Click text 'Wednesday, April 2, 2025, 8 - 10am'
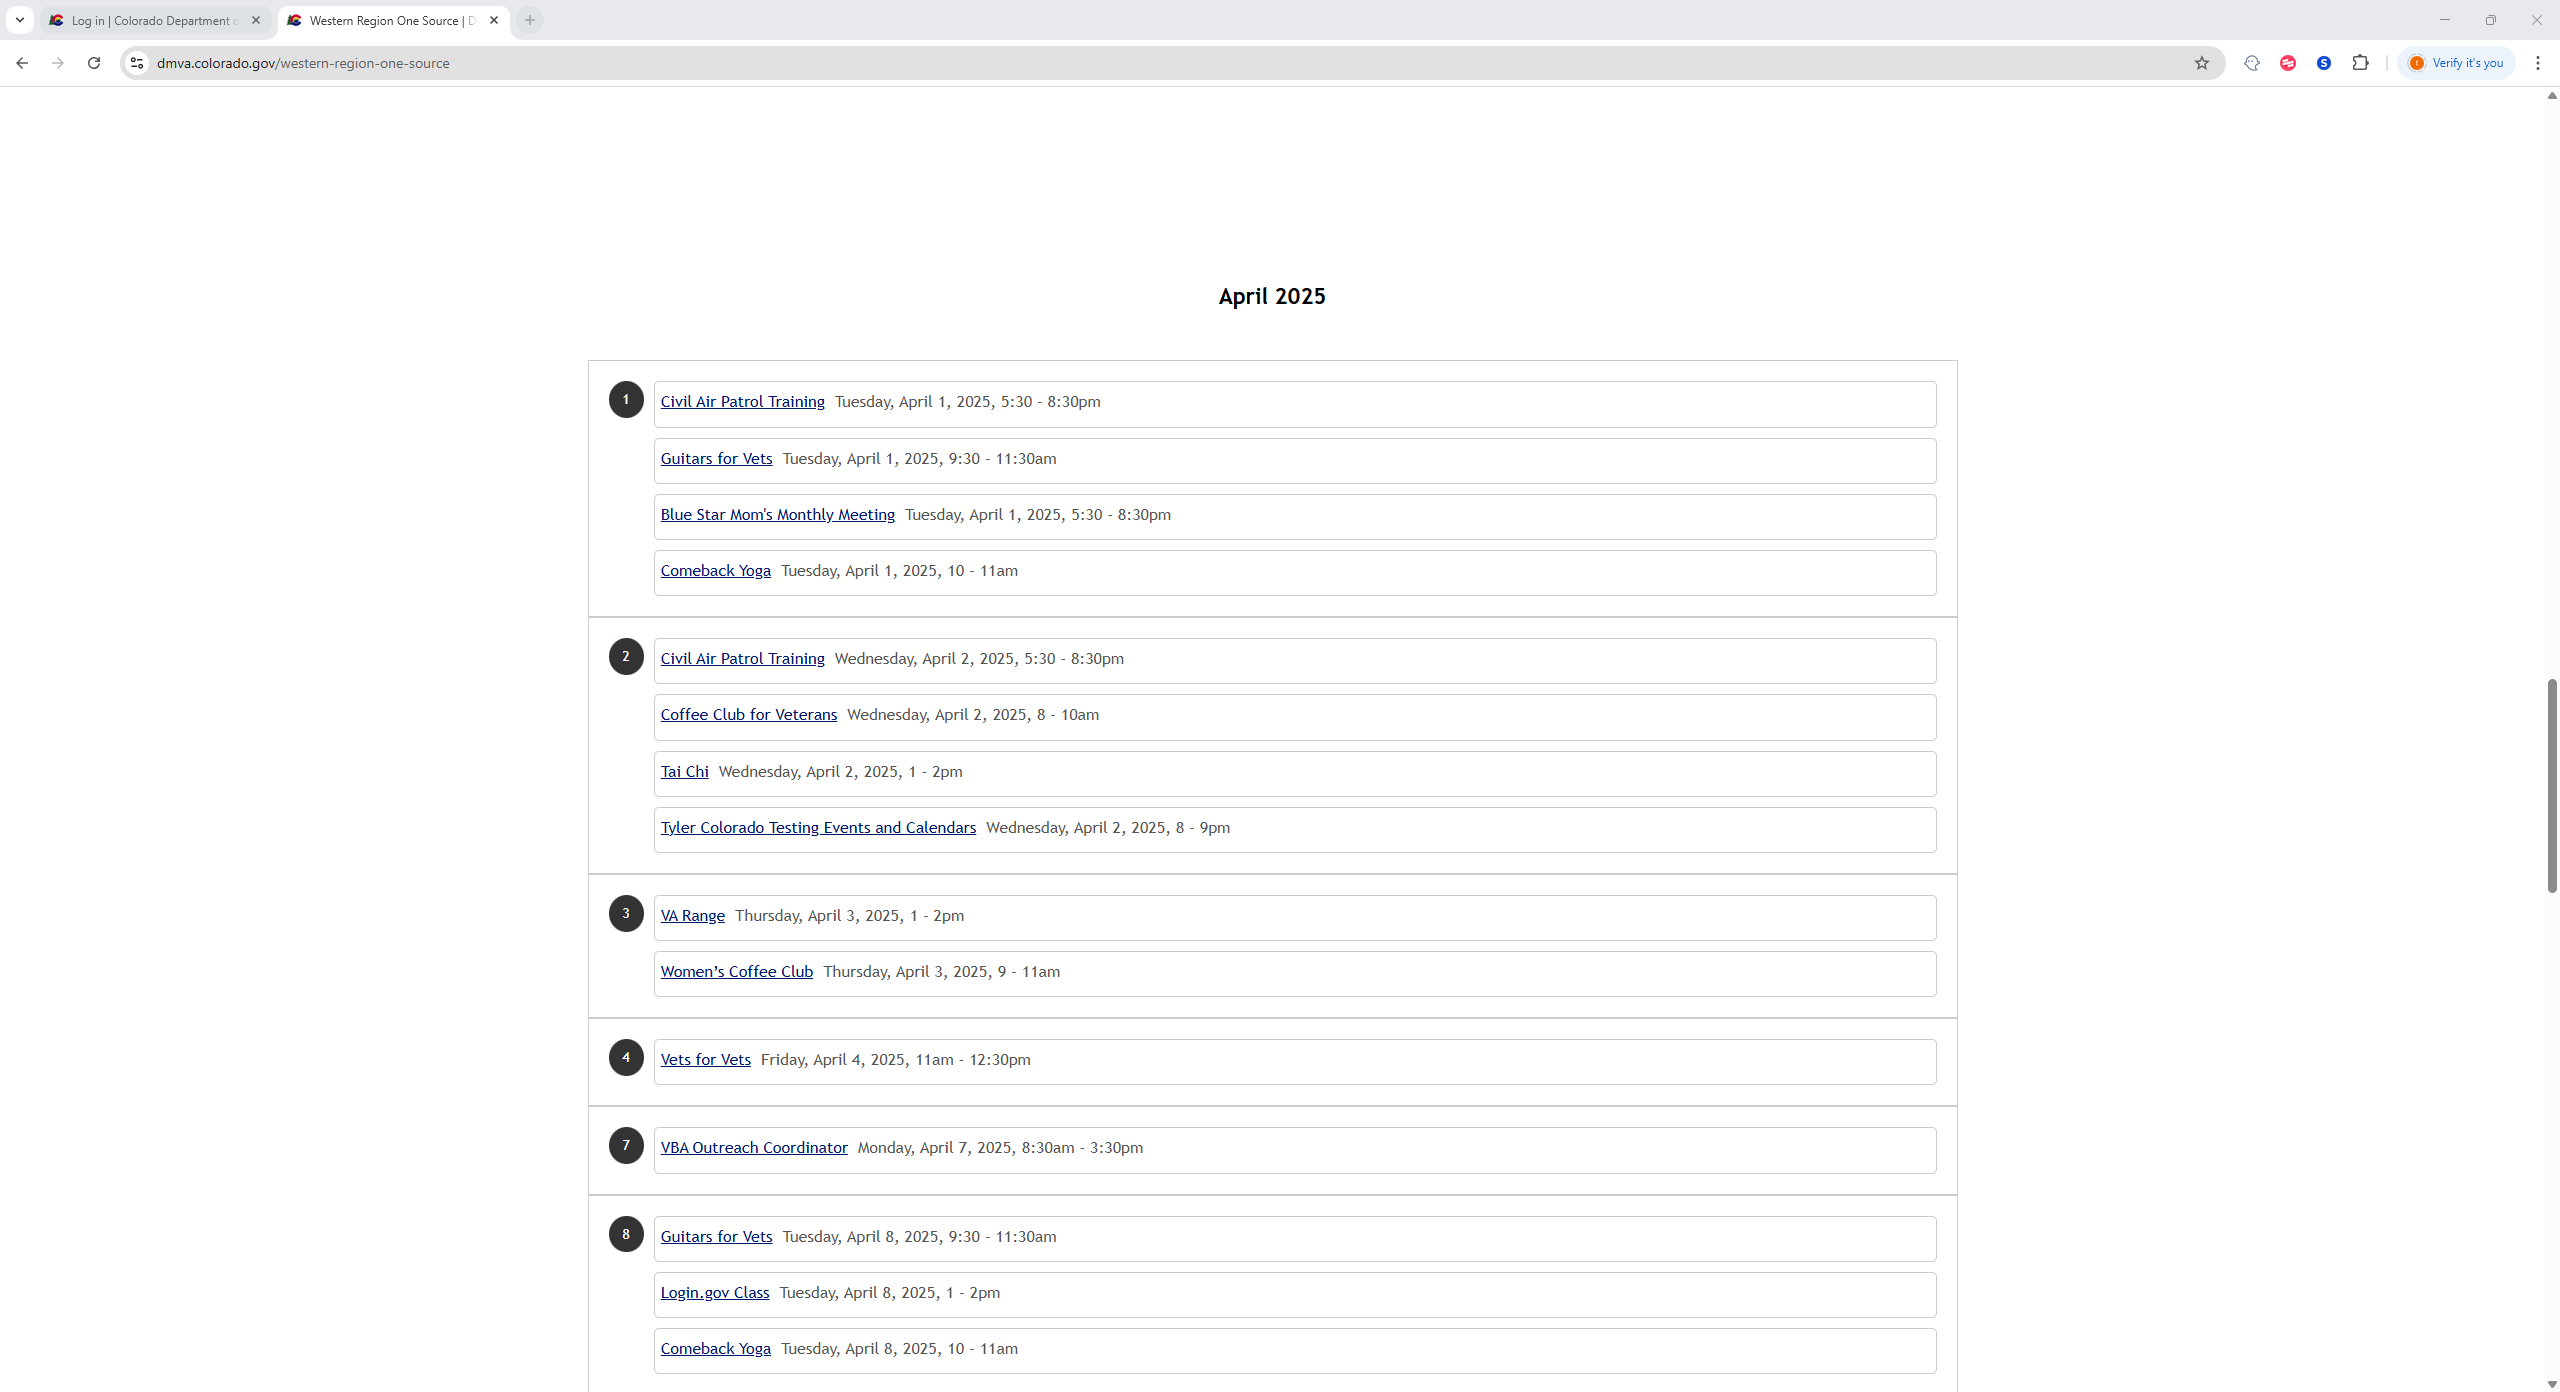The height and width of the screenshot is (1392, 2560). point(973,715)
